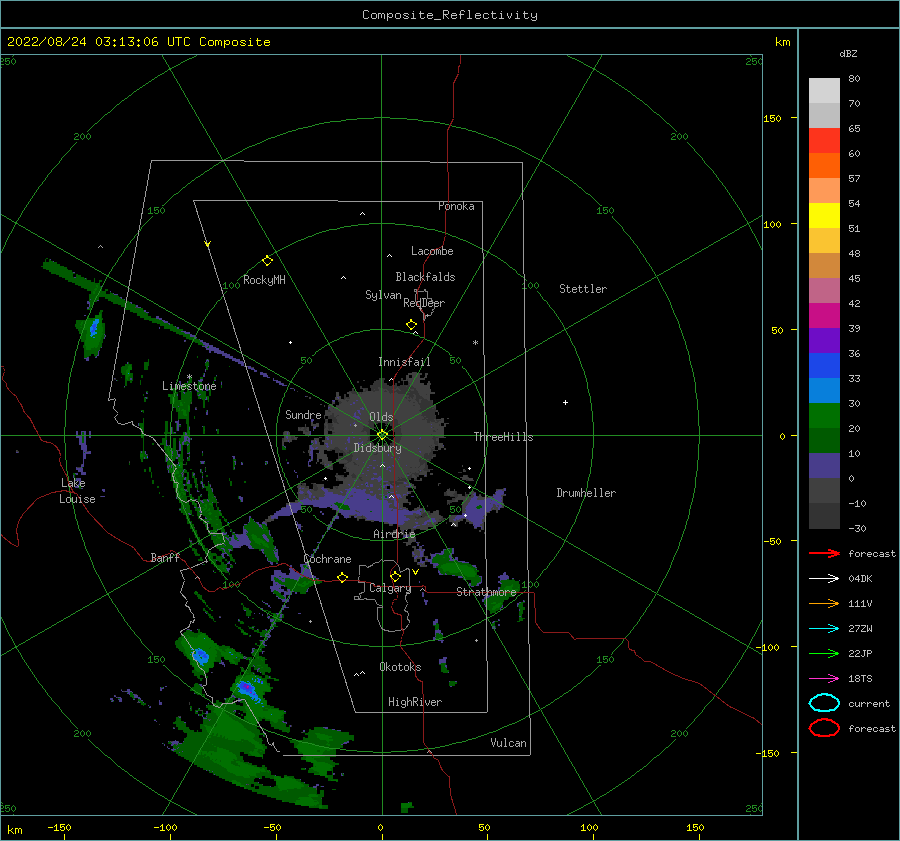Click the red forecast ellipse icon
This screenshot has height=841, width=900.
(824, 728)
